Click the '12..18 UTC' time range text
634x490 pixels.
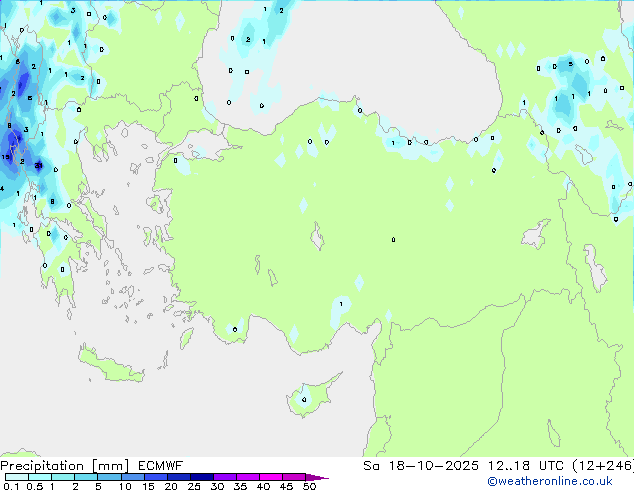click(526, 466)
